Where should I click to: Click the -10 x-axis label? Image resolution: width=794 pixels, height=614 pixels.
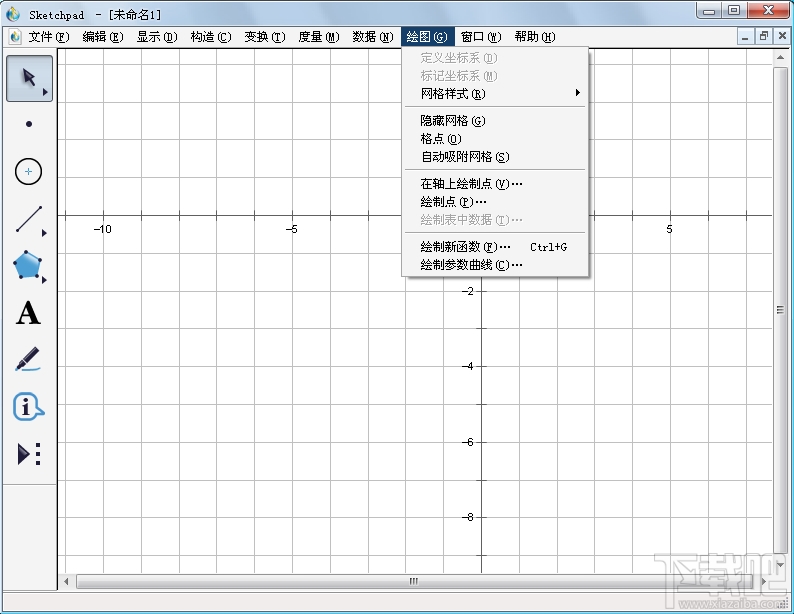[x=103, y=229]
